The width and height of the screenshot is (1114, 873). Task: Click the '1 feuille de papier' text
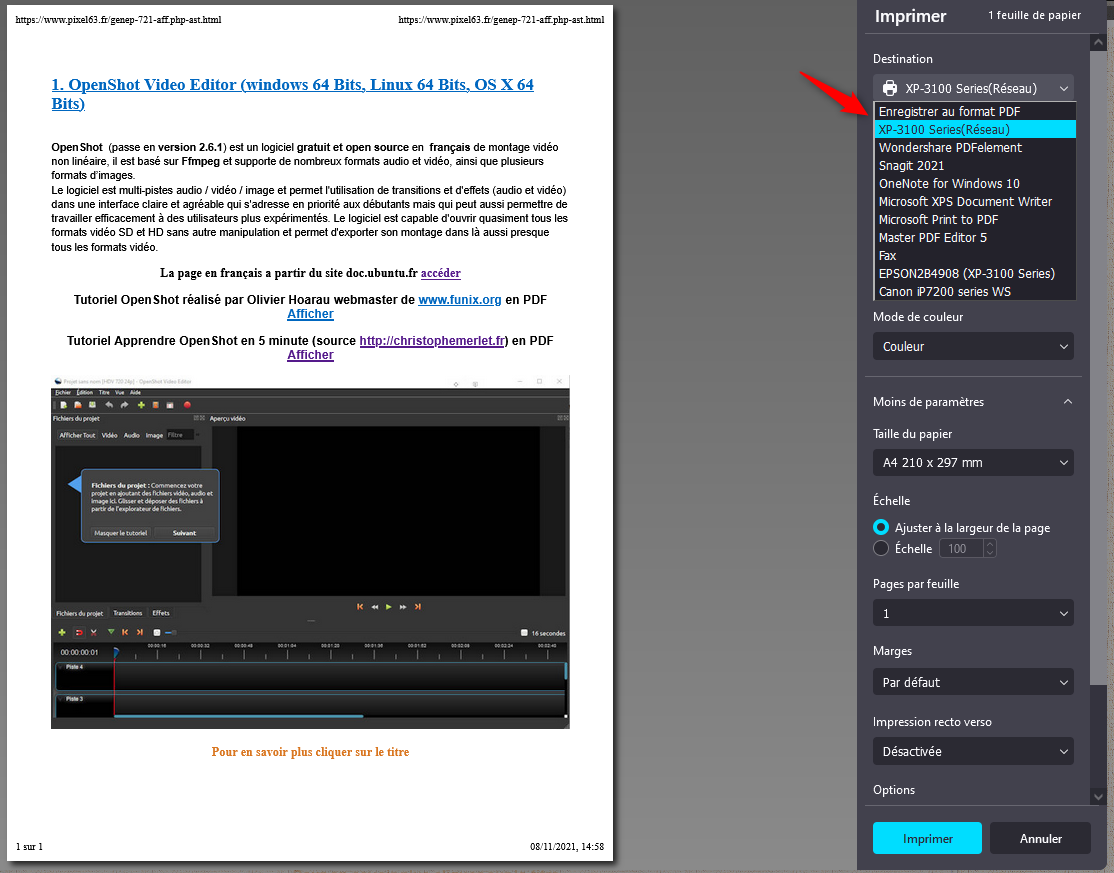1034,15
